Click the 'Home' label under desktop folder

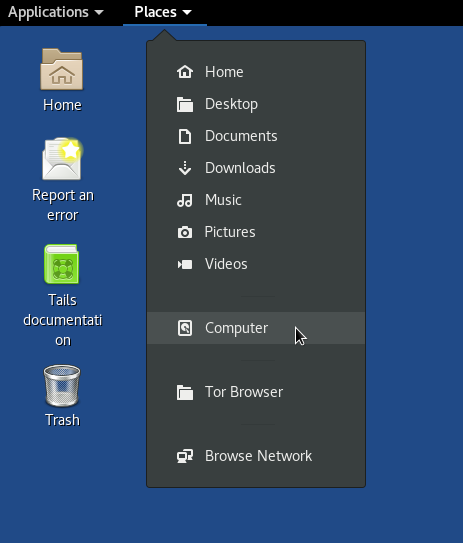click(62, 105)
